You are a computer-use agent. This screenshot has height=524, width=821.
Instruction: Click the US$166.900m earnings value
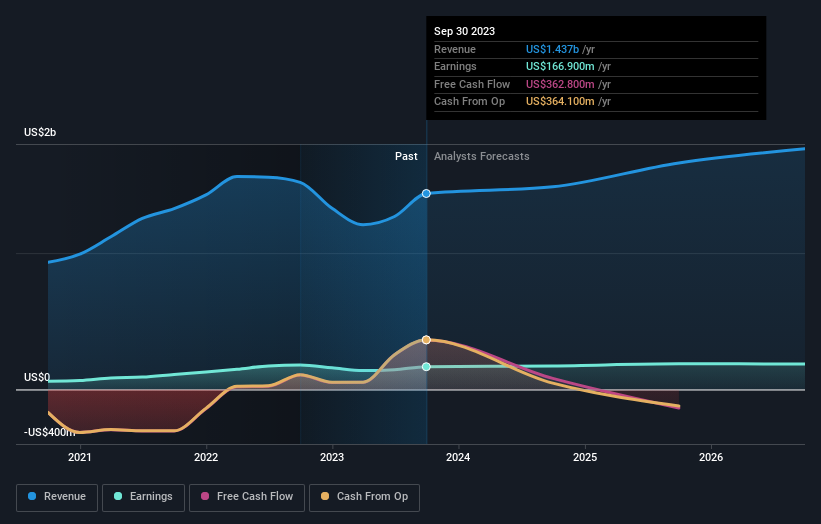[x=560, y=66]
